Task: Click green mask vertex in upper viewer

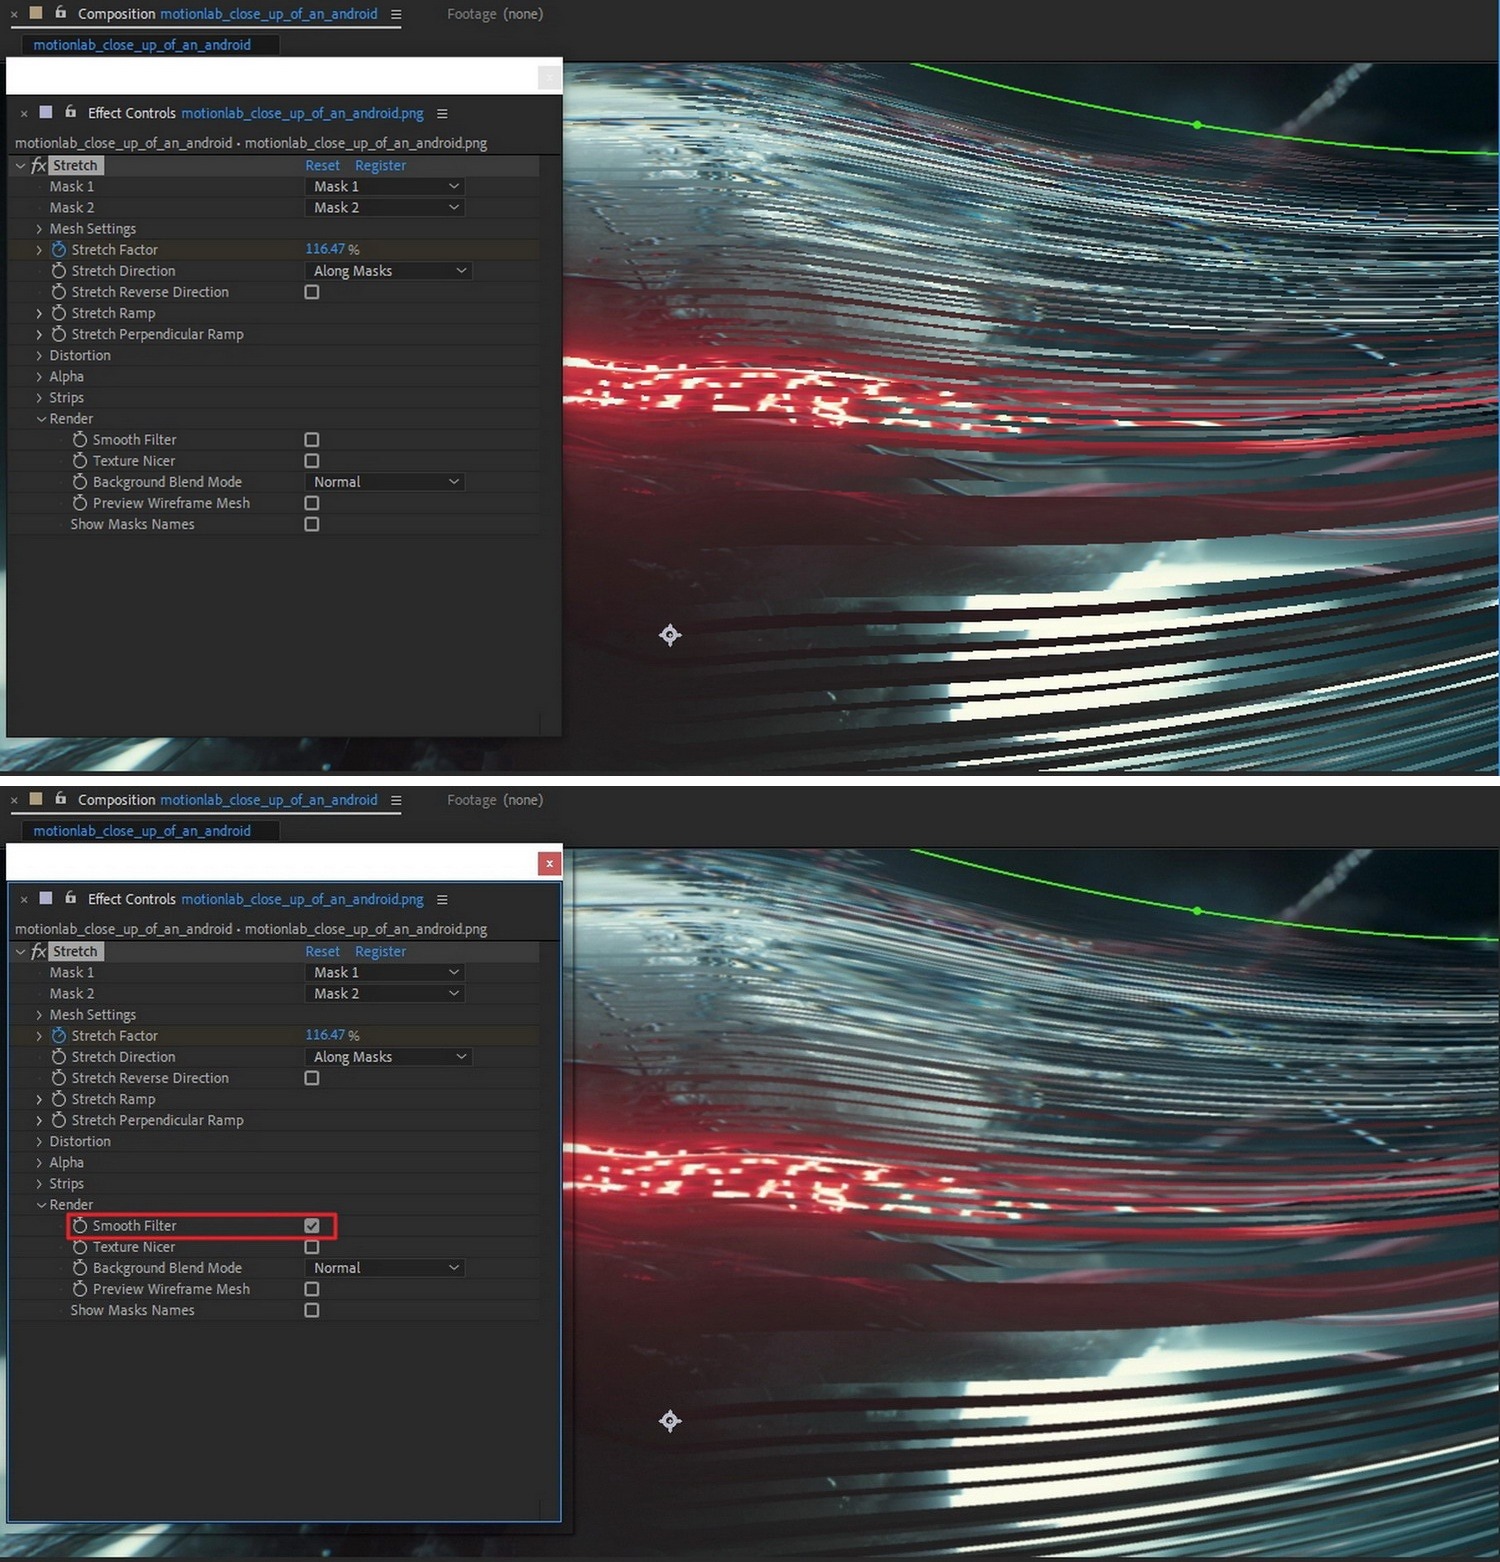Action: 1197,125
